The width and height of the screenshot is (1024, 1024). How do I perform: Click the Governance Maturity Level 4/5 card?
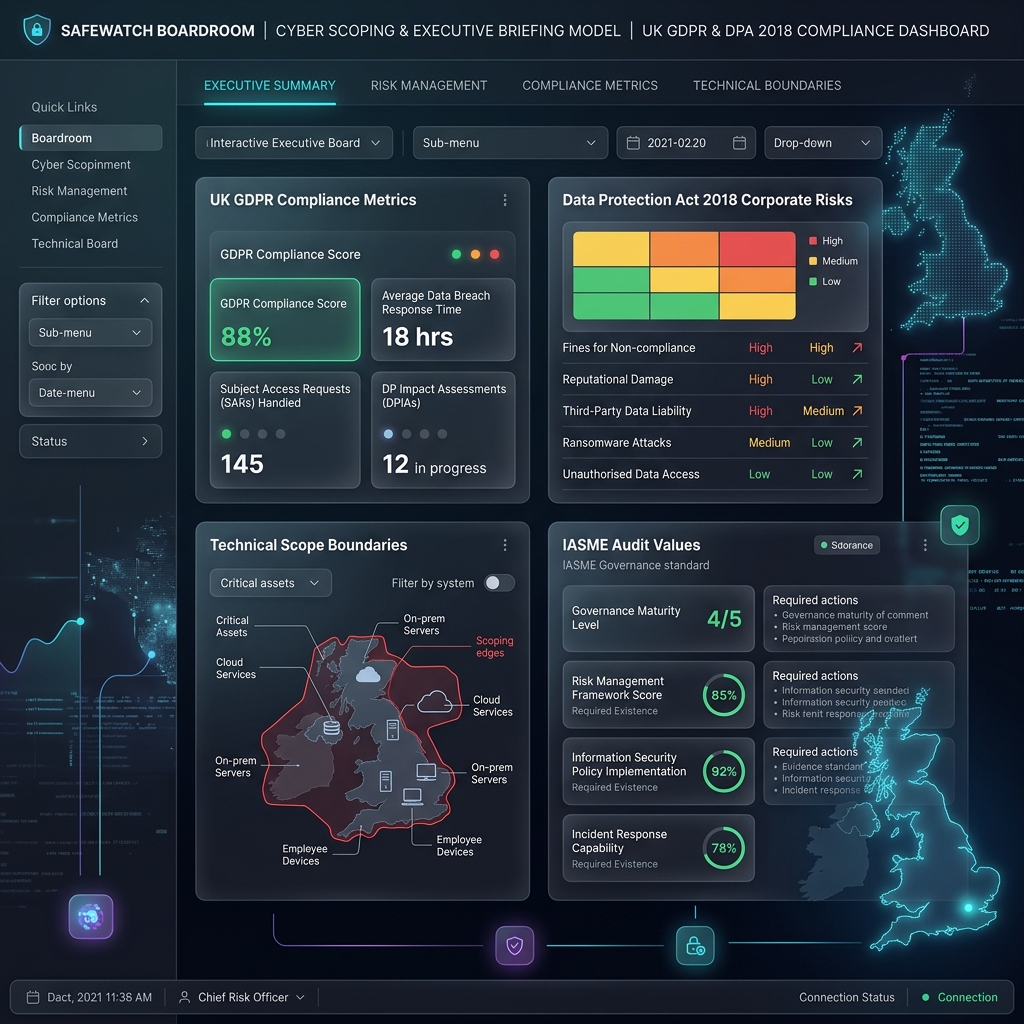[x=658, y=618]
